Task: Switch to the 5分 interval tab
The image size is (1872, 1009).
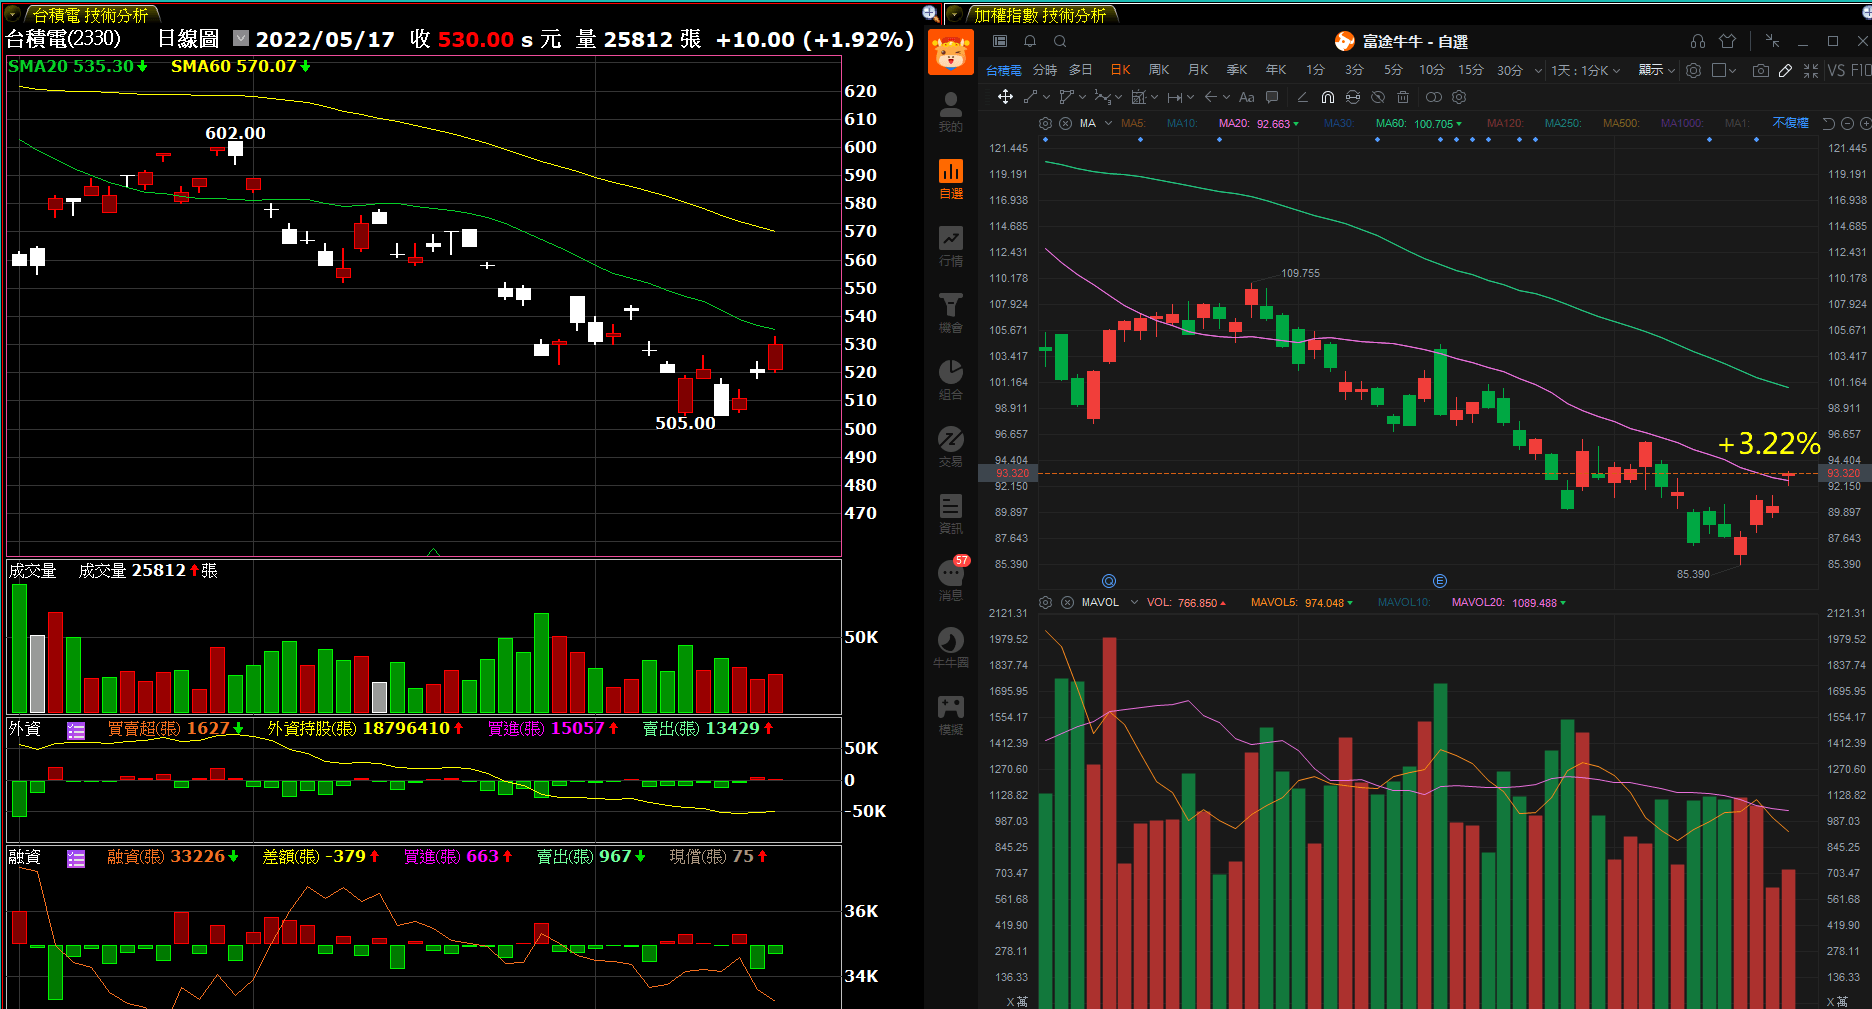Action: (x=1393, y=70)
